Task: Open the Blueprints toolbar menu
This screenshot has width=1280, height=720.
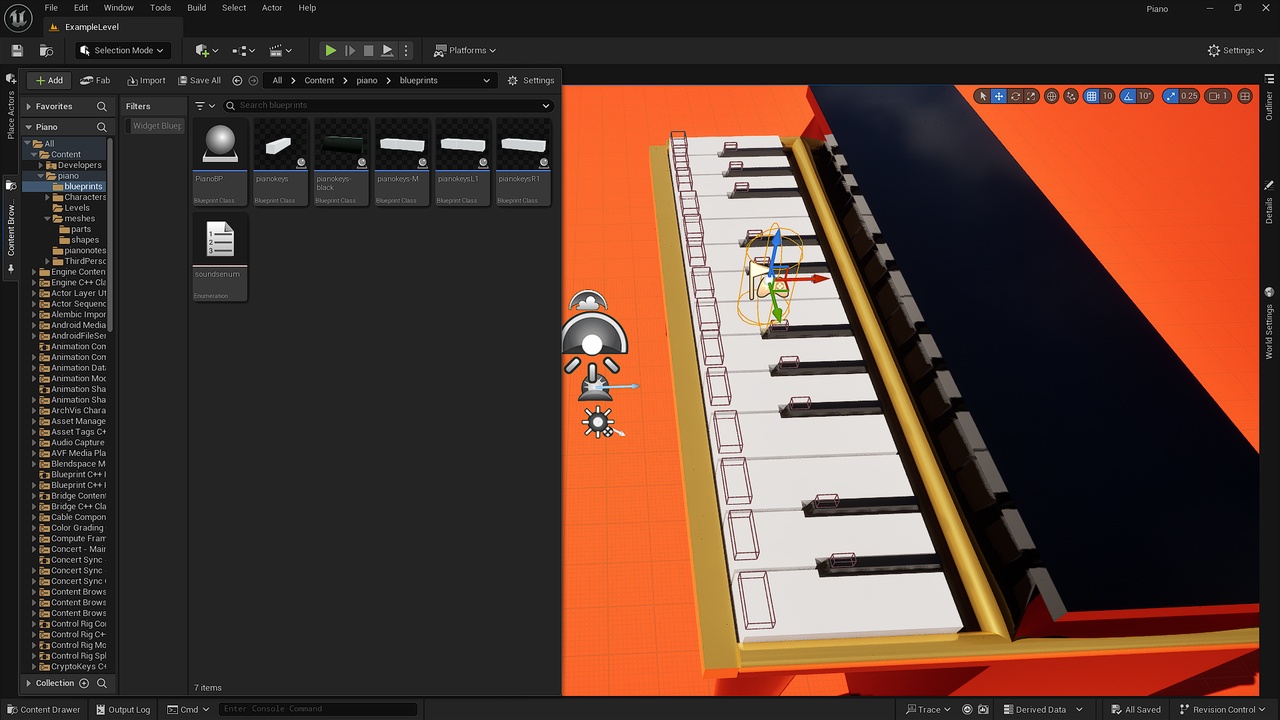Action: click(x=244, y=50)
